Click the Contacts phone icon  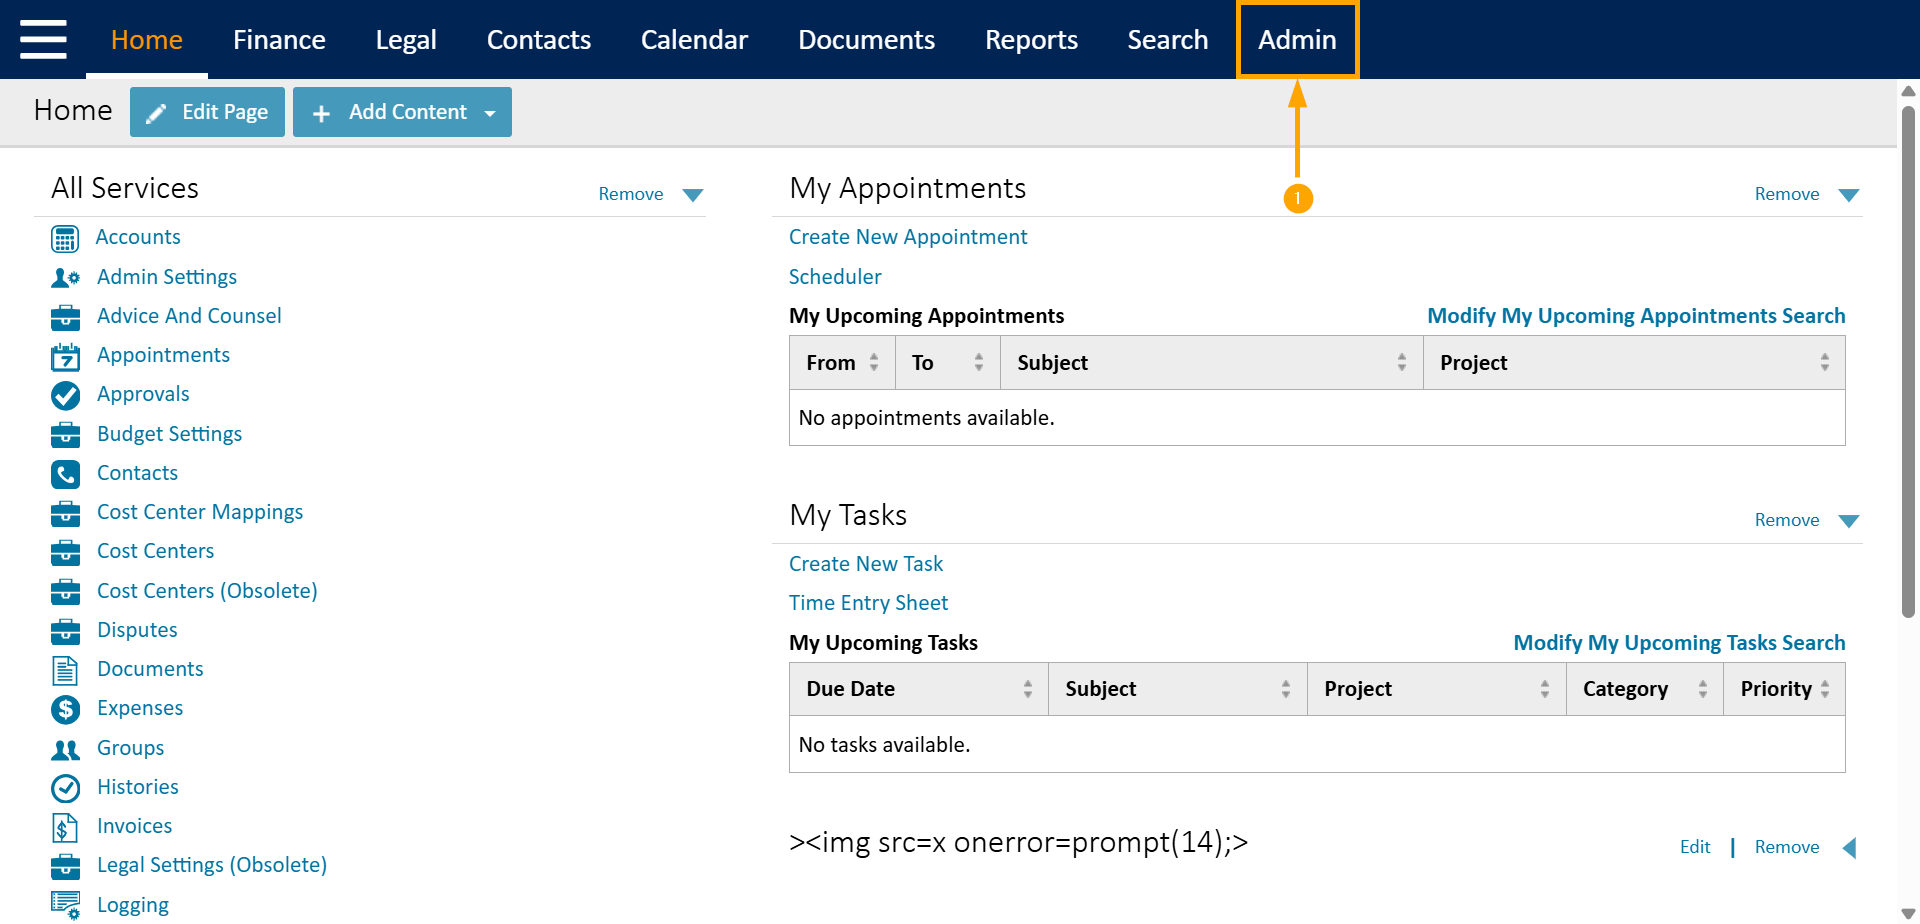click(64, 474)
